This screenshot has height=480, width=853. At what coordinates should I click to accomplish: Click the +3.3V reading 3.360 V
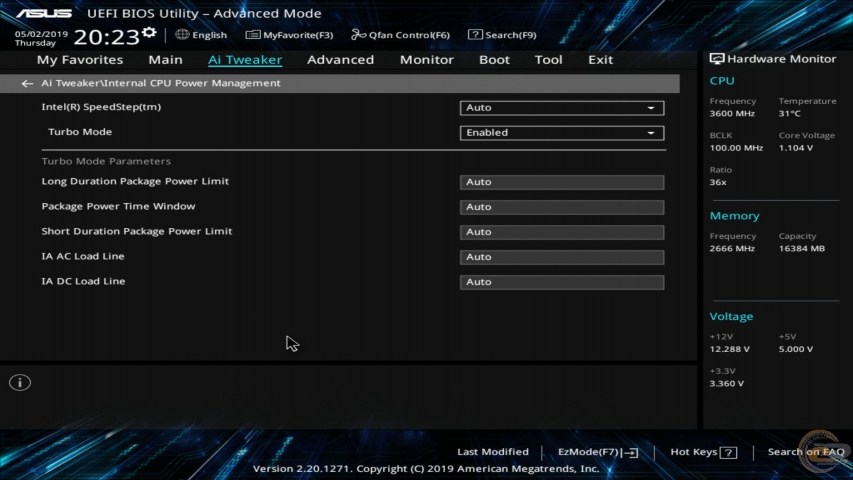(x=726, y=384)
